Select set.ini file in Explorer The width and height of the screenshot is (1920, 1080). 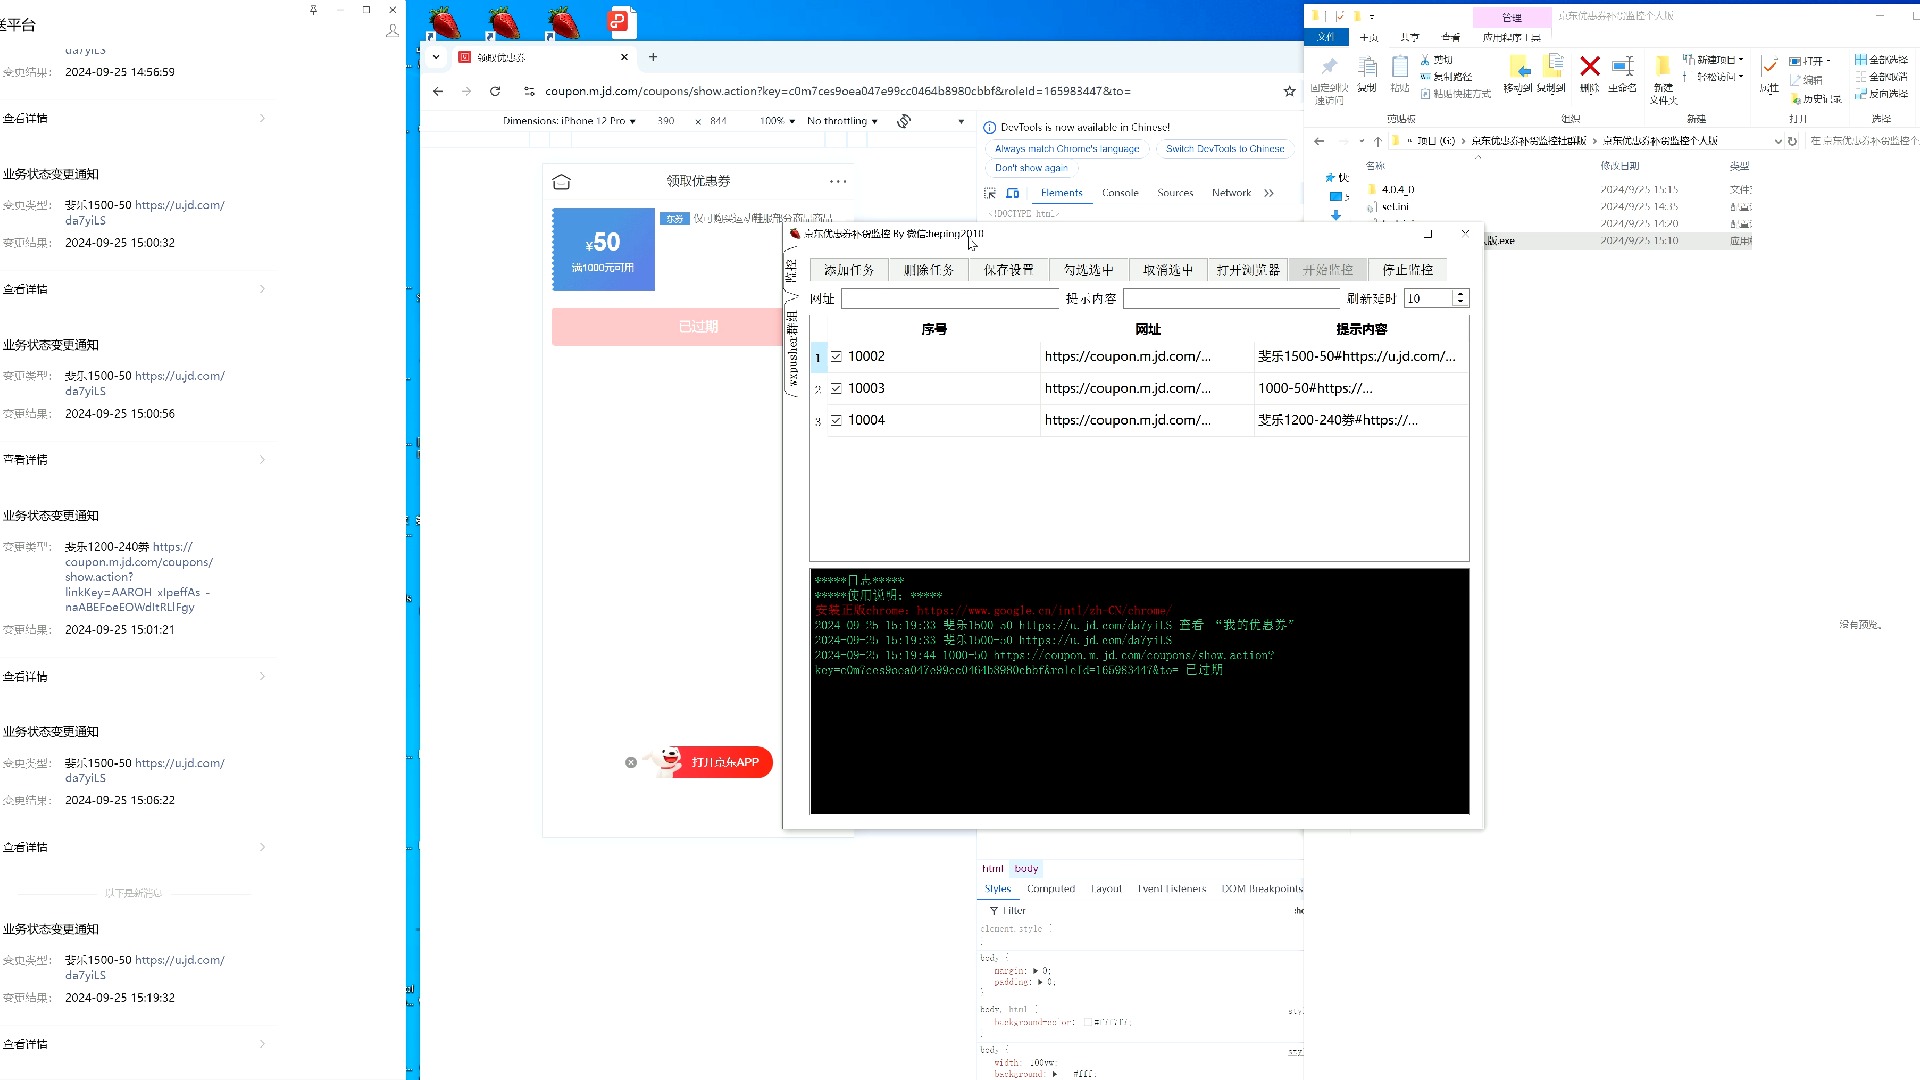point(1395,207)
